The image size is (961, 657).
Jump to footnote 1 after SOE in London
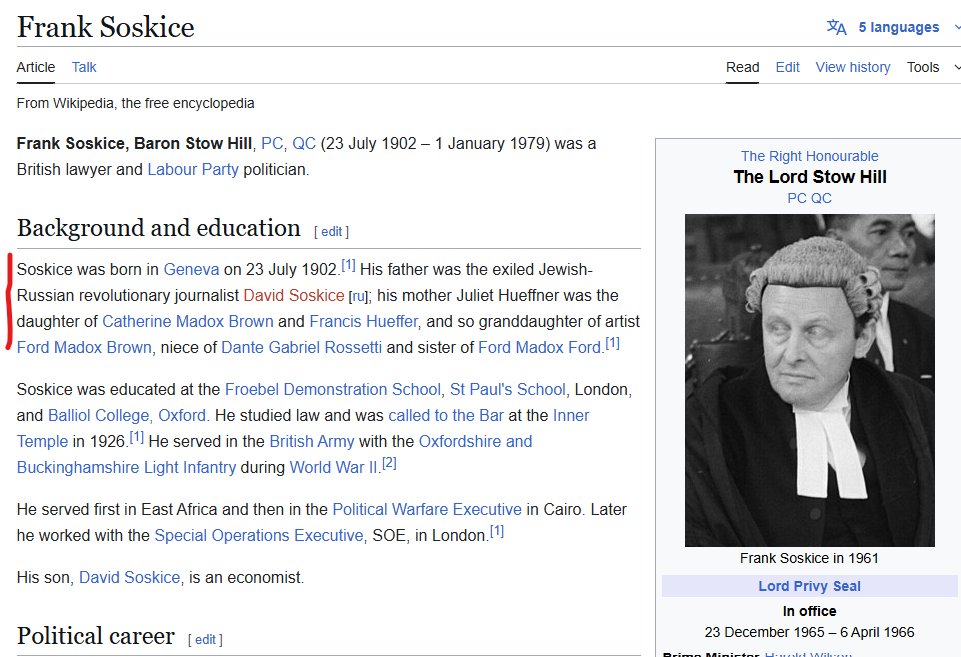point(496,531)
